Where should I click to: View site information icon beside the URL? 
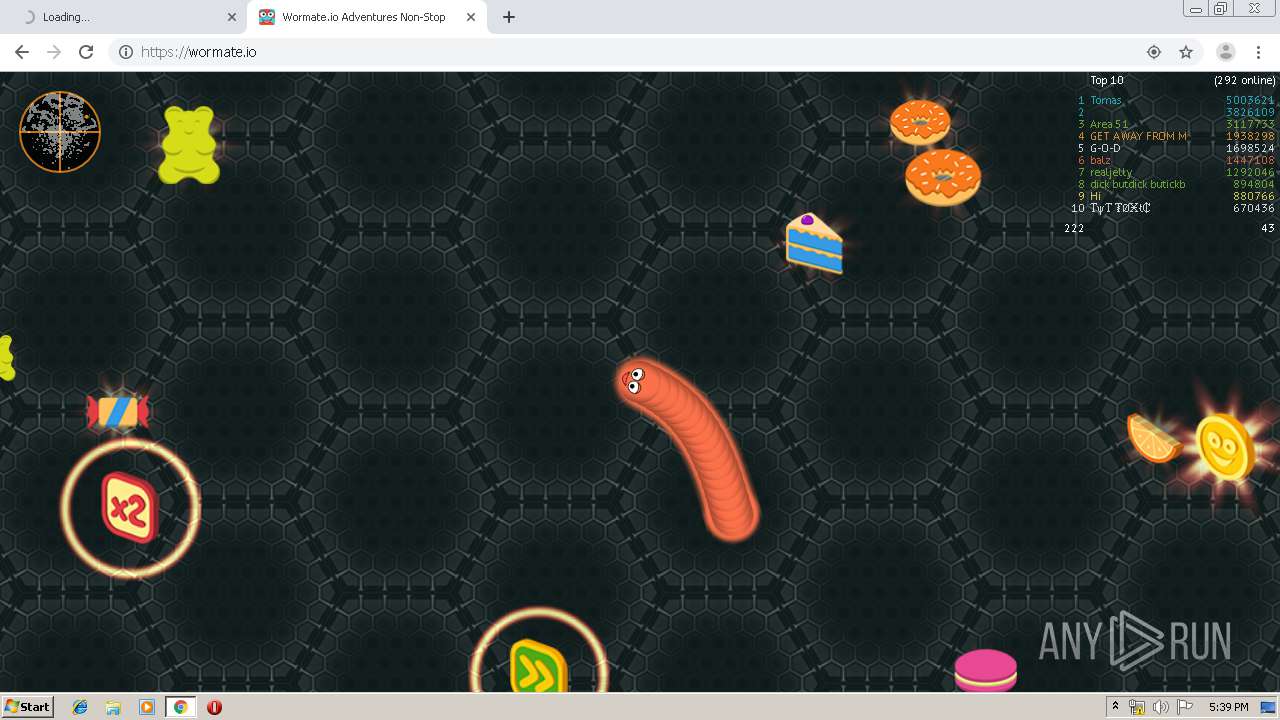126,52
